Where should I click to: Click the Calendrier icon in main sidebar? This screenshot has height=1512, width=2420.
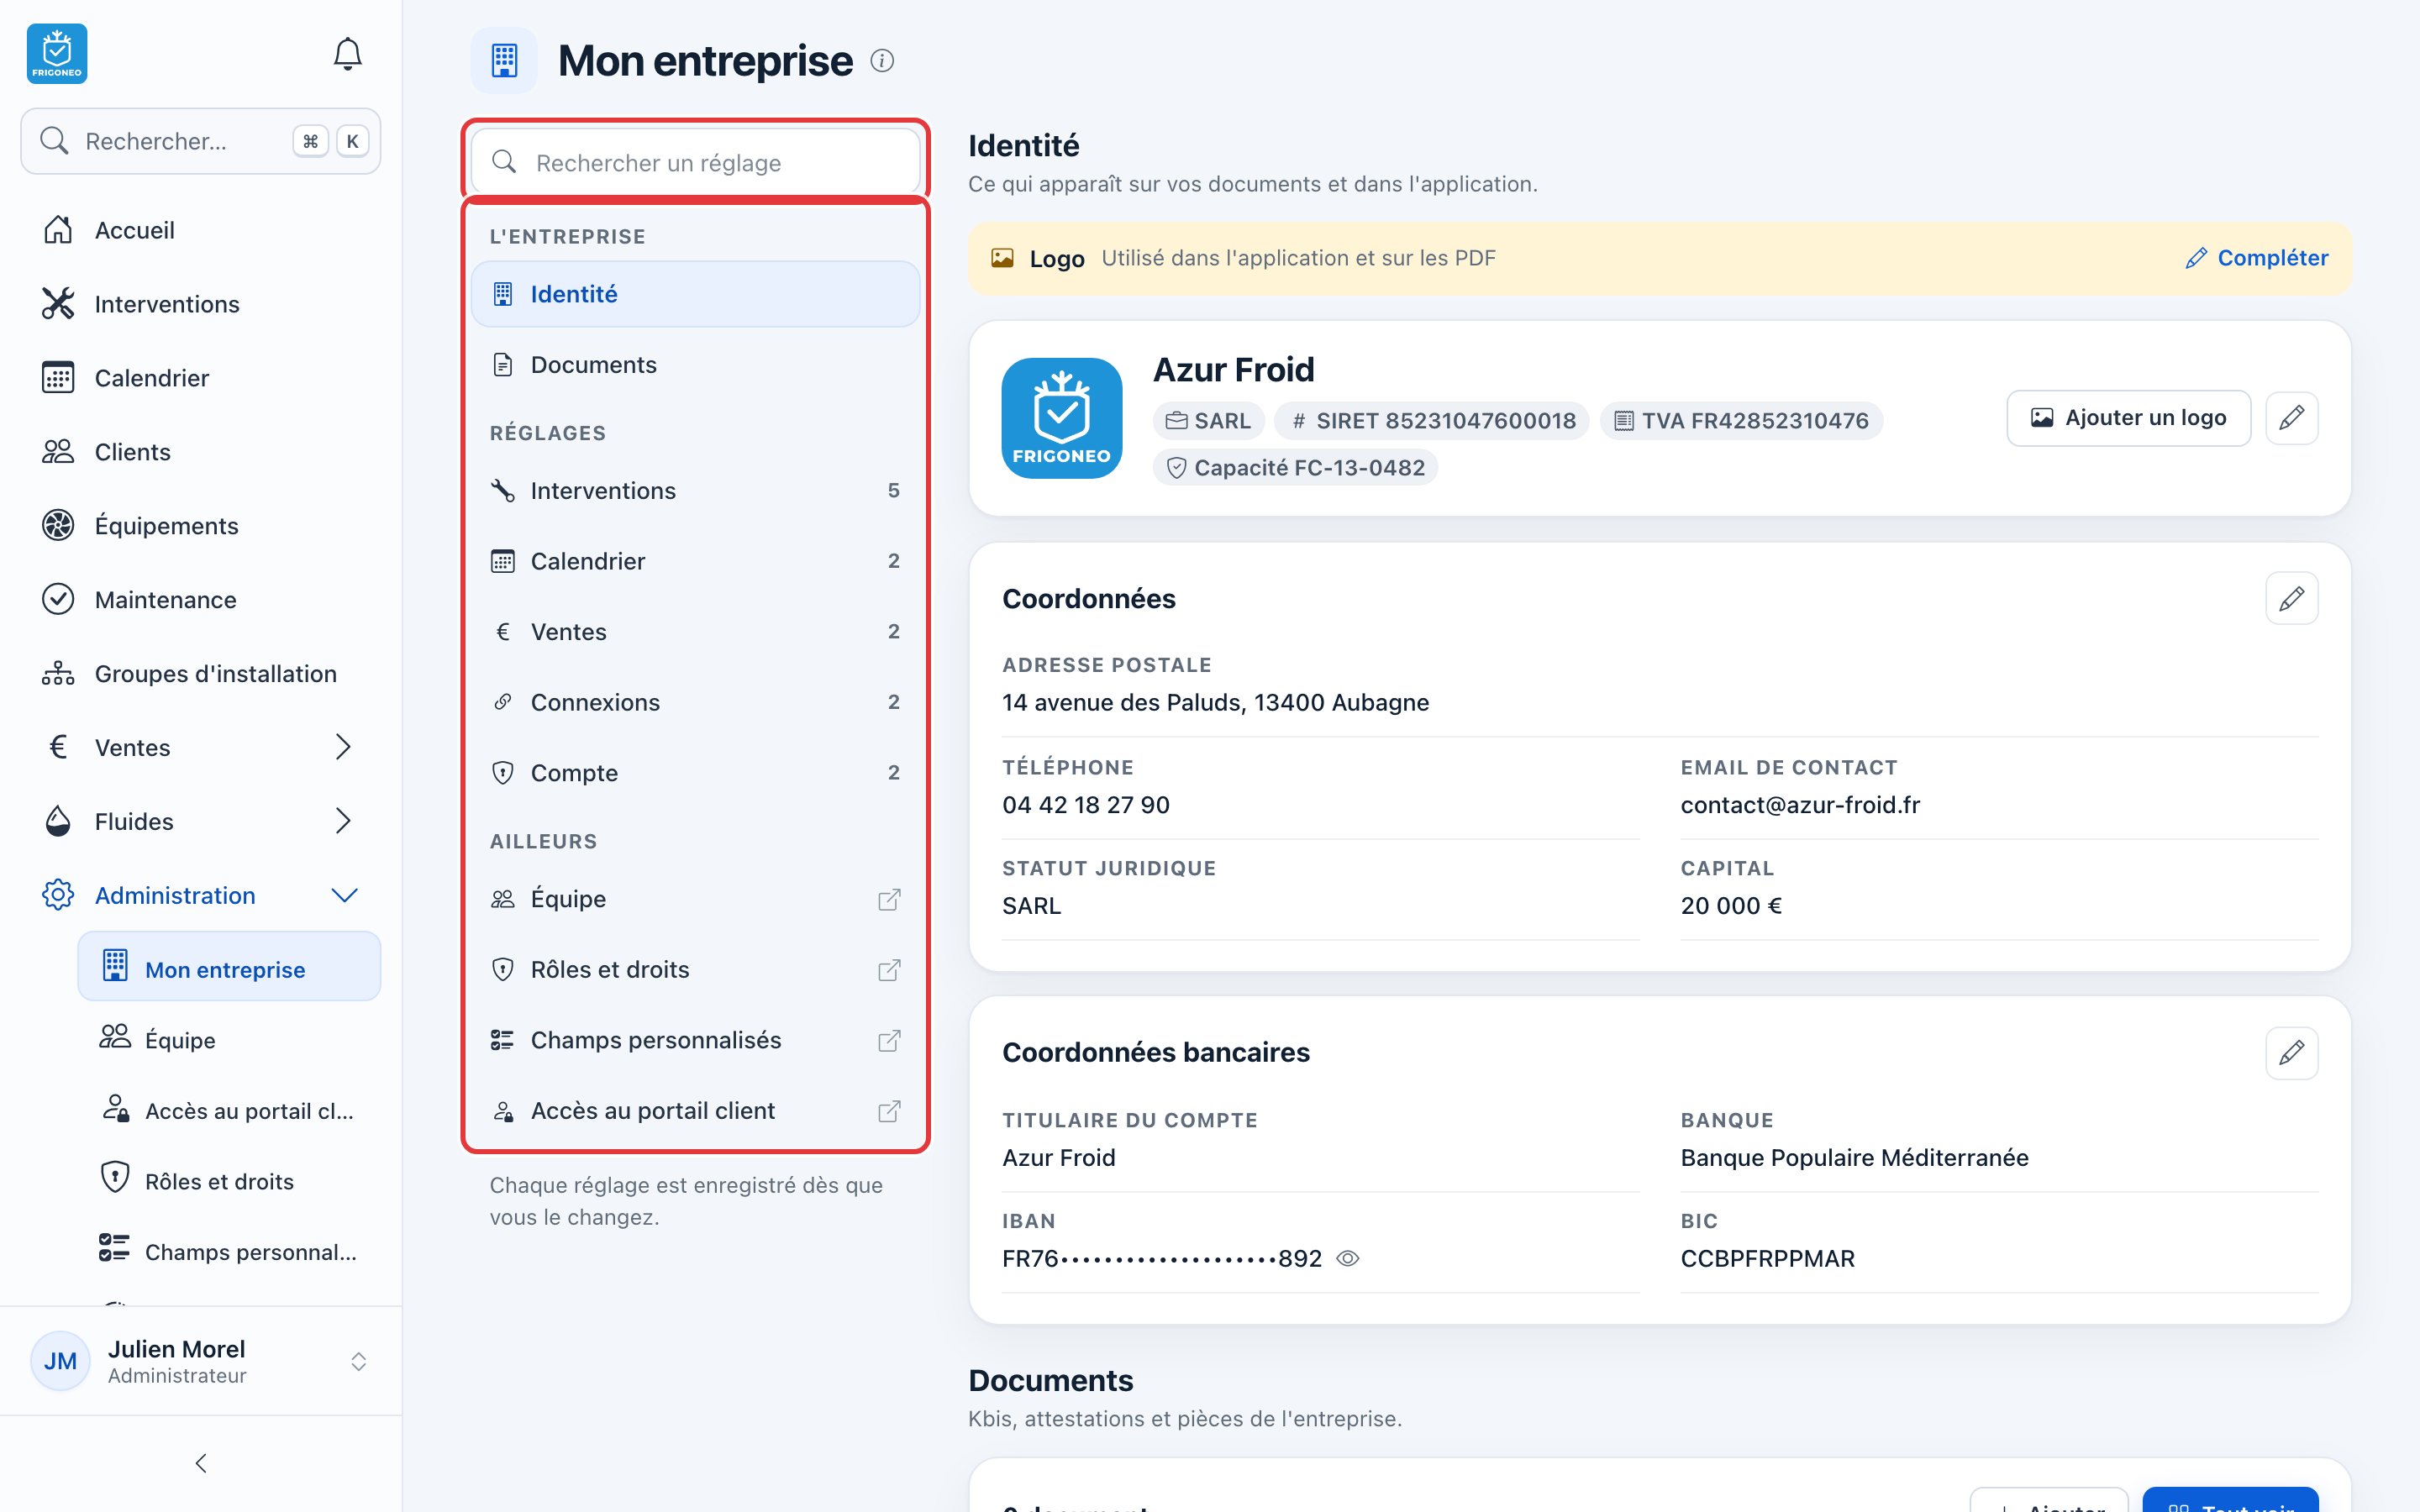pyautogui.click(x=58, y=377)
